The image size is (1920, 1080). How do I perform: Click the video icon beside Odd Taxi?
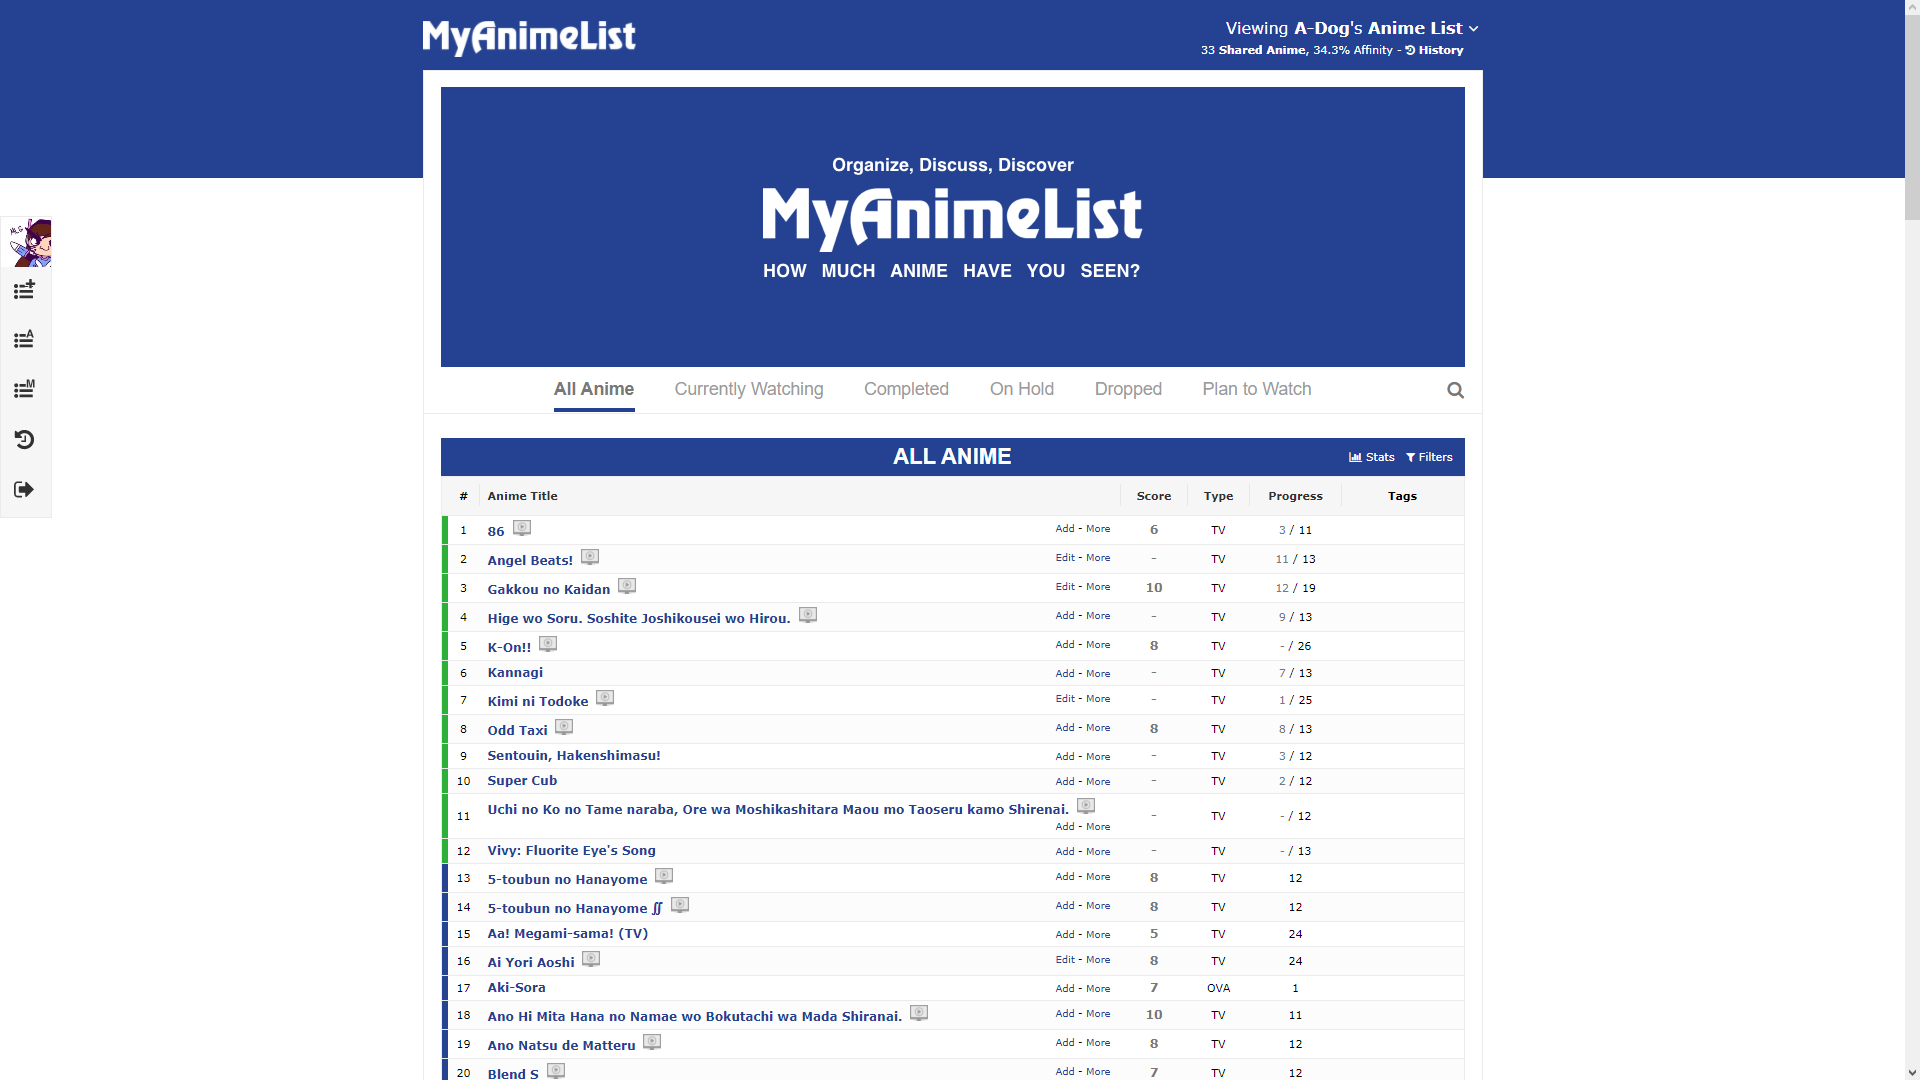pos(564,727)
